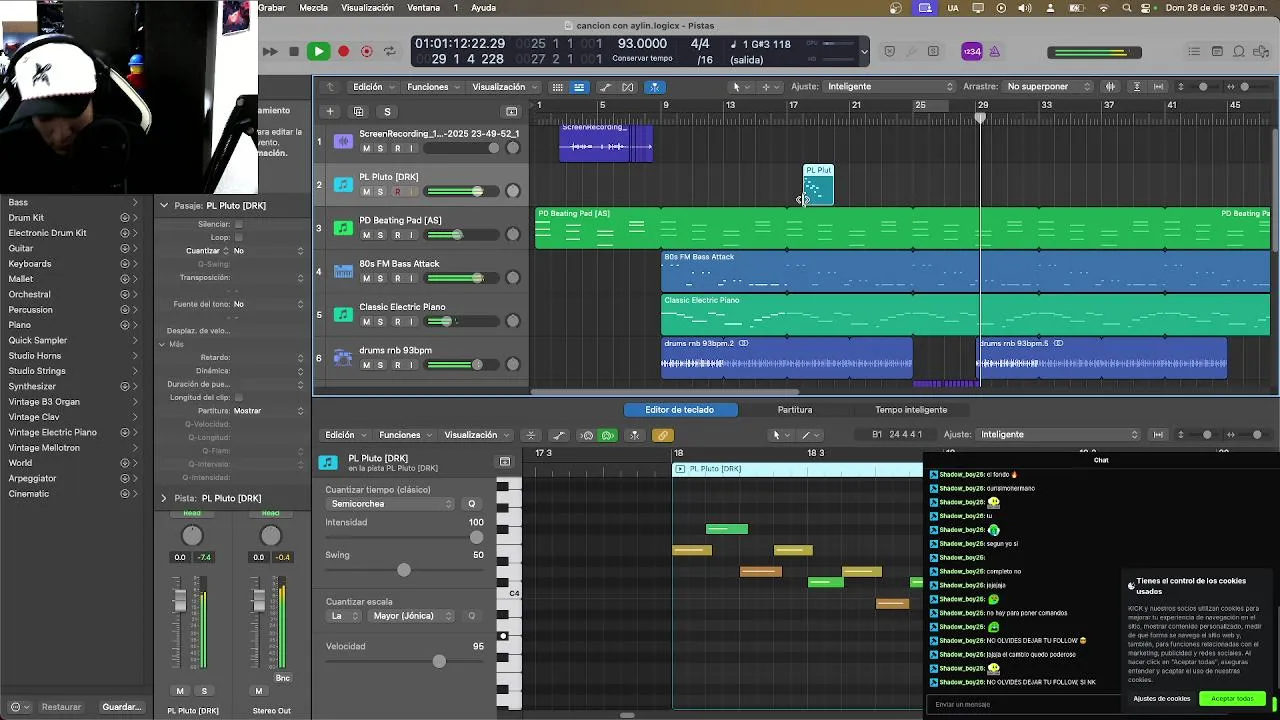Solo the Classic Electric Piano track

[x=380, y=322]
